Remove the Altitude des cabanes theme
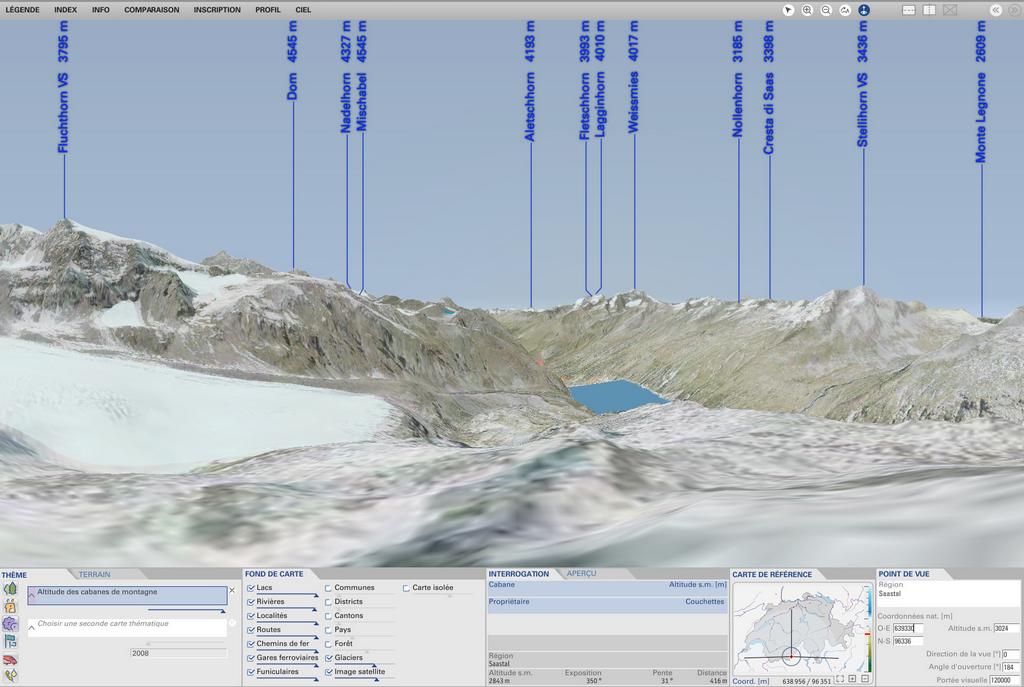Screen dimensions: 1024x687 point(232,590)
